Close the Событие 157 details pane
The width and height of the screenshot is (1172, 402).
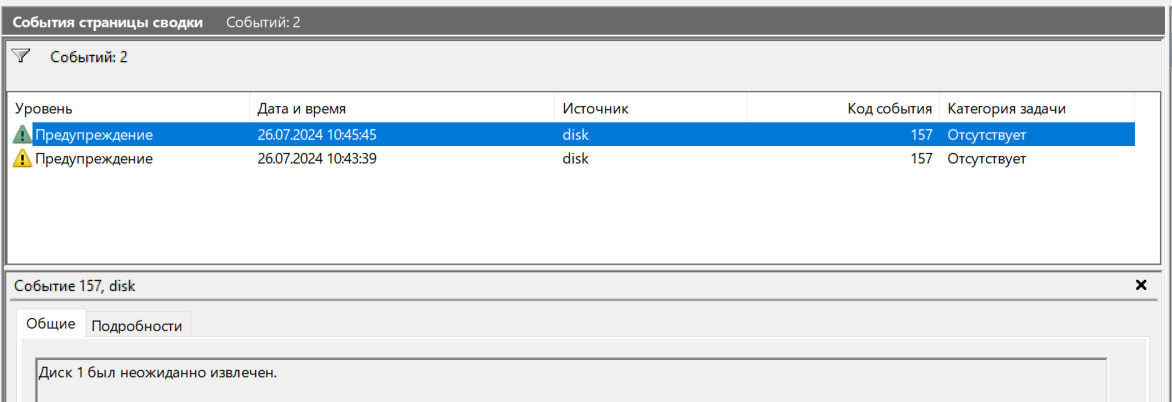(x=1141, y=285)
